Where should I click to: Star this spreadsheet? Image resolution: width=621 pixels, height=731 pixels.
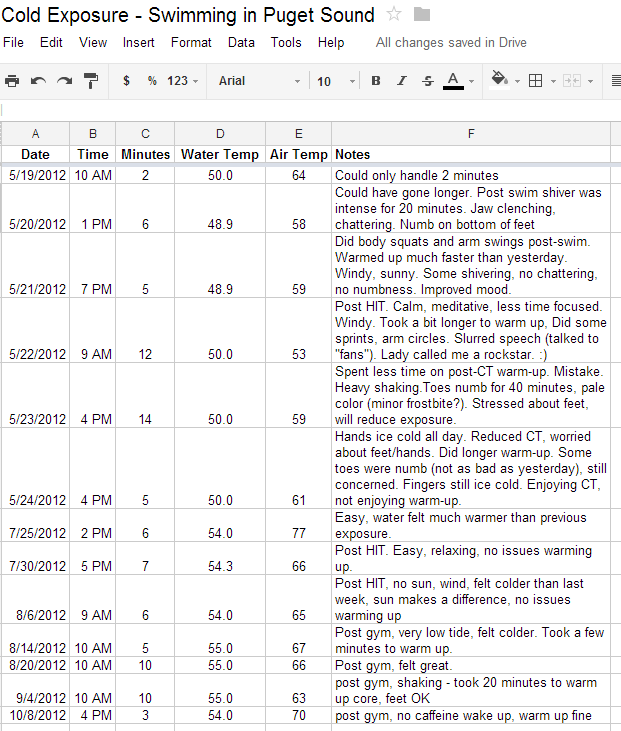pyautogui.click(x=394, y=14)
